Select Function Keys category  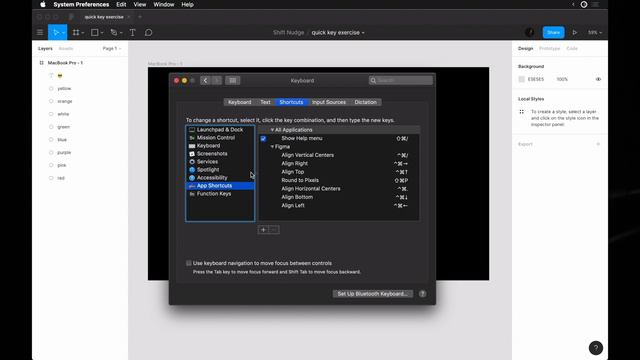pos(220,193)
